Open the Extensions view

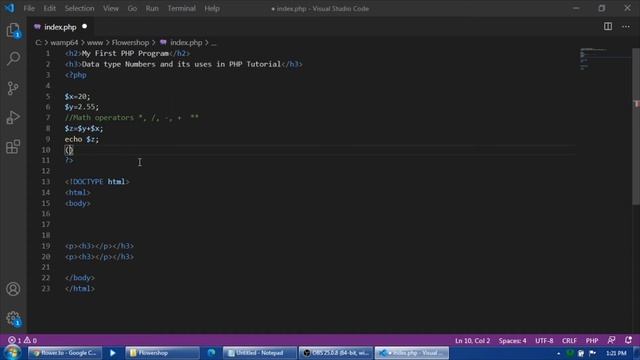(x=13, y=147)
